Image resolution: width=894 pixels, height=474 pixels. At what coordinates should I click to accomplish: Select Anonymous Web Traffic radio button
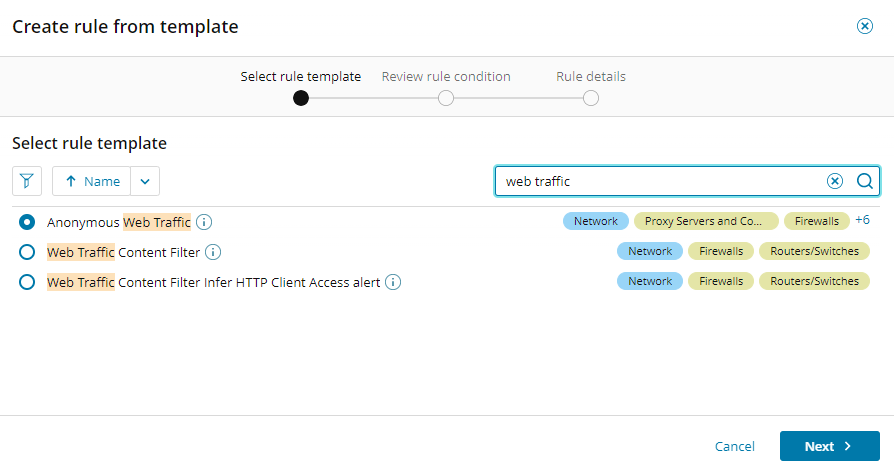click(x=27, y=222)
